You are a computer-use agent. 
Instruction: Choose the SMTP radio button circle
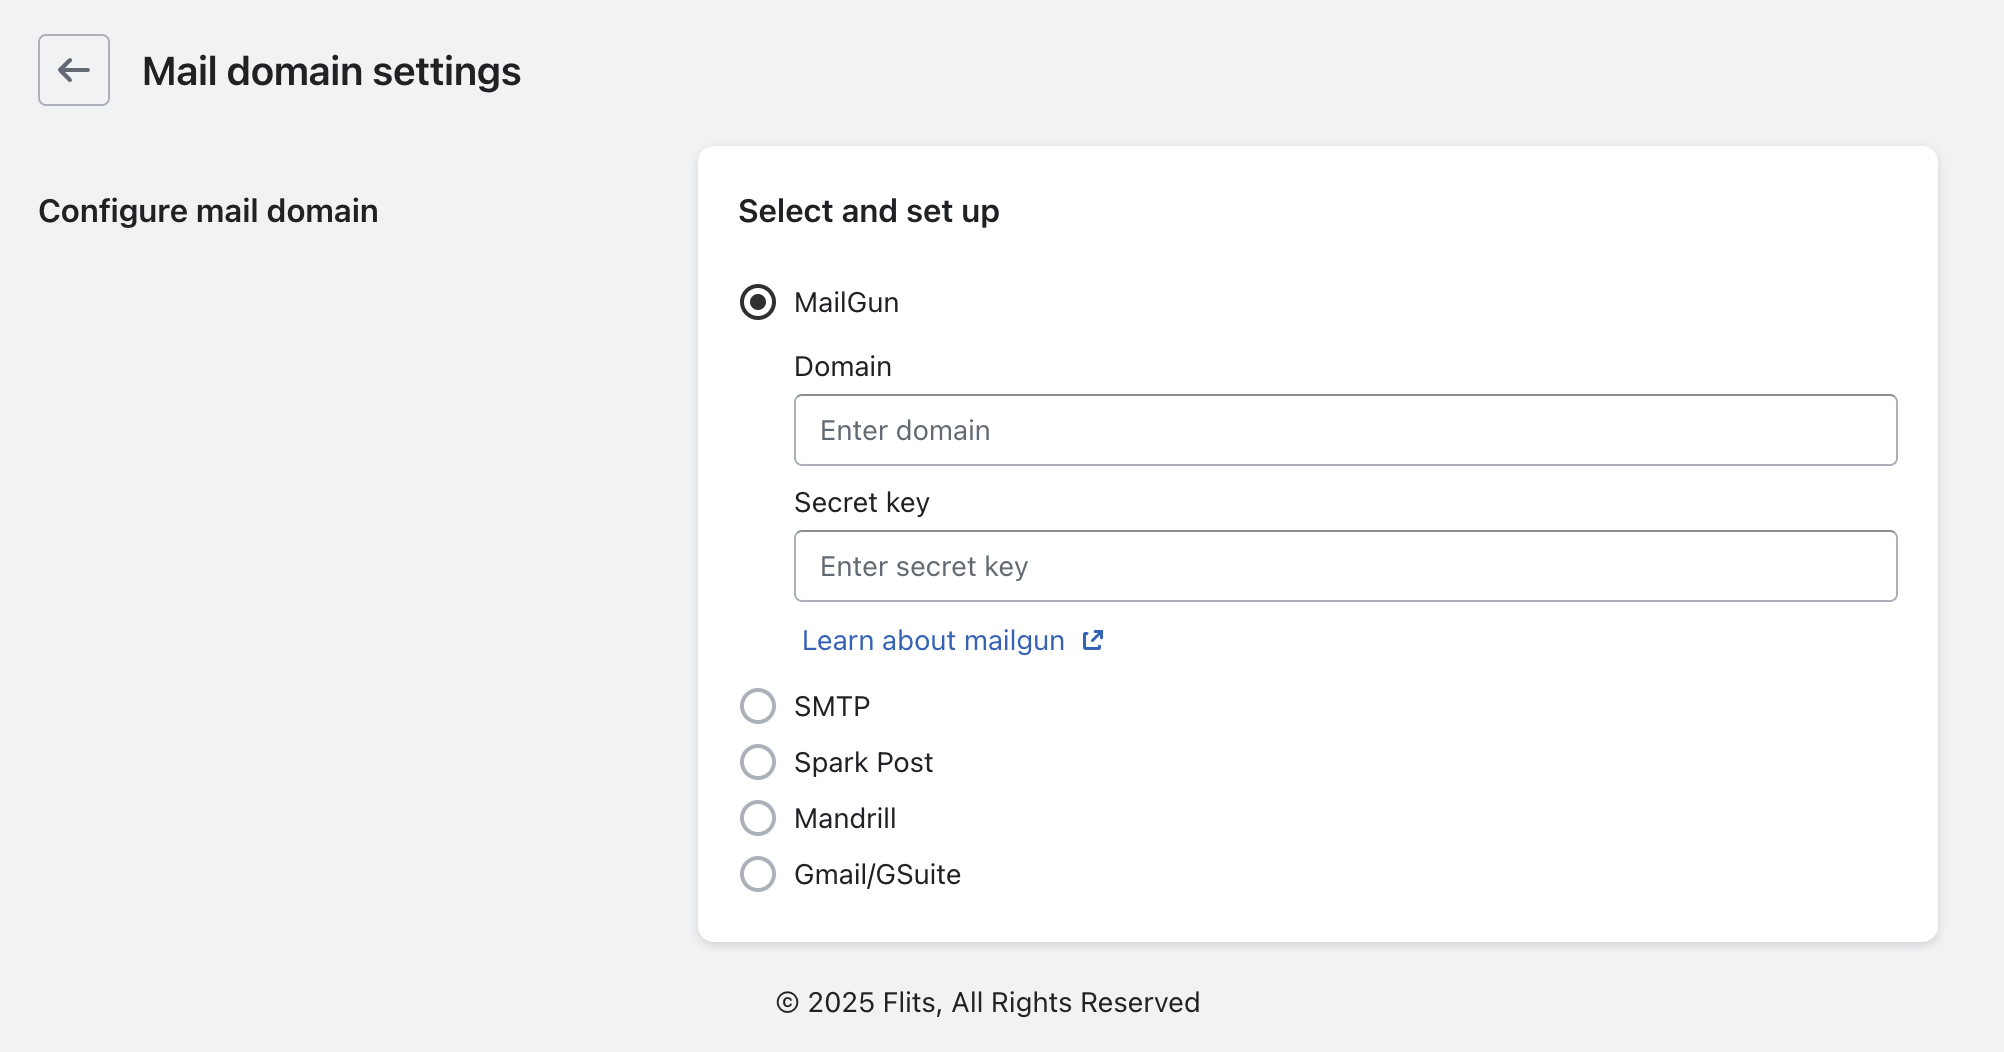758,706
